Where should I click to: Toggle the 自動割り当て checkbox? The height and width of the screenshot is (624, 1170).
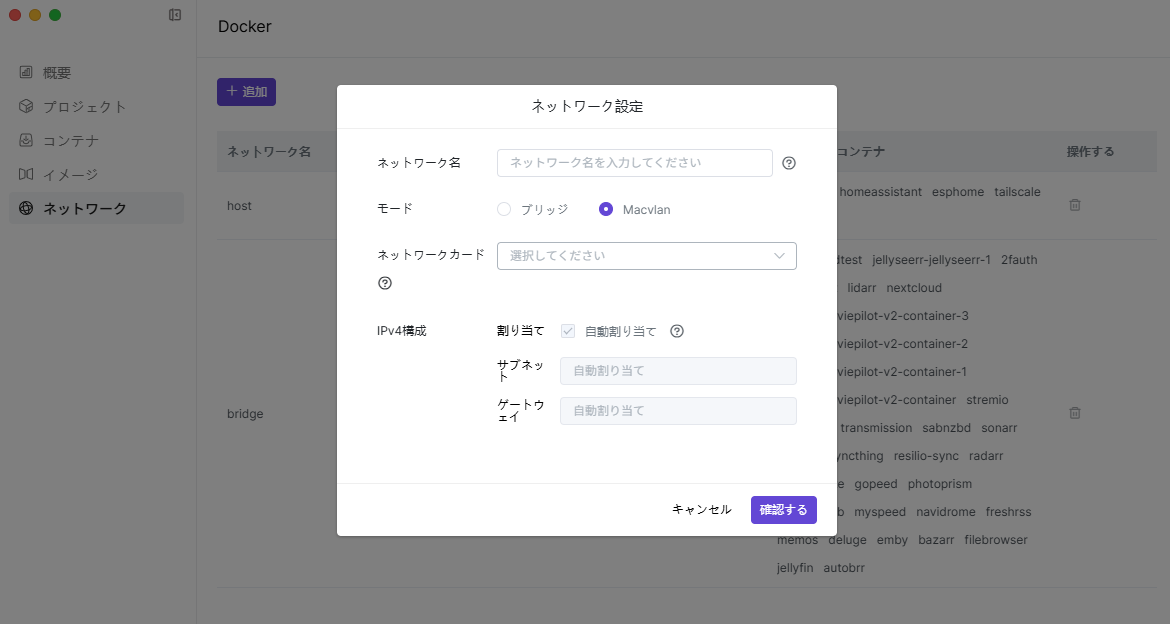tap(568, 331)
